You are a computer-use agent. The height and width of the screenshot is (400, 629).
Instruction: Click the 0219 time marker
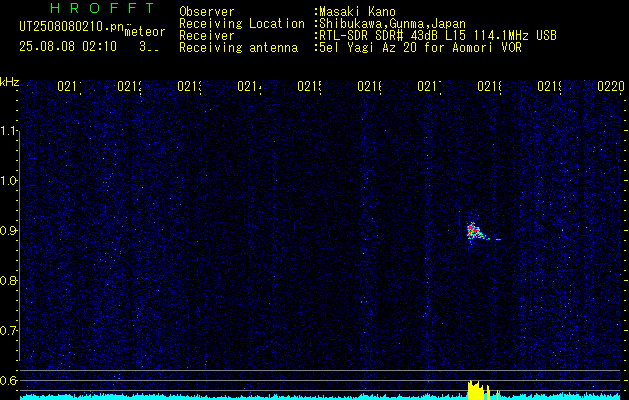(549, 86)
